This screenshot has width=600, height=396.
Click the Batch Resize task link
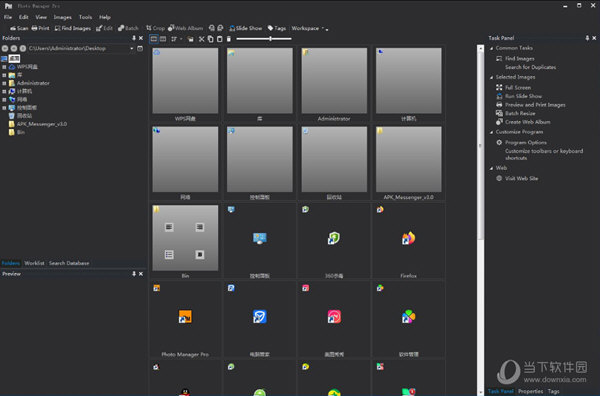click(x=520, y=113)
